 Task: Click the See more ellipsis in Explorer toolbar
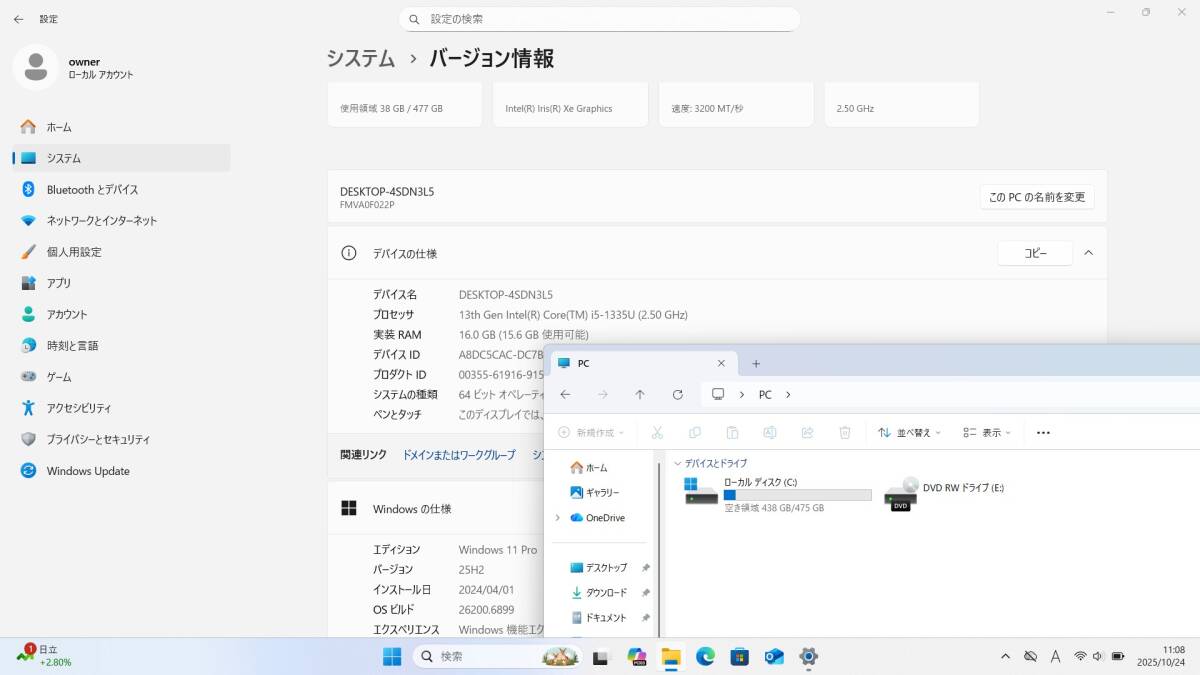click(1043, 431)
